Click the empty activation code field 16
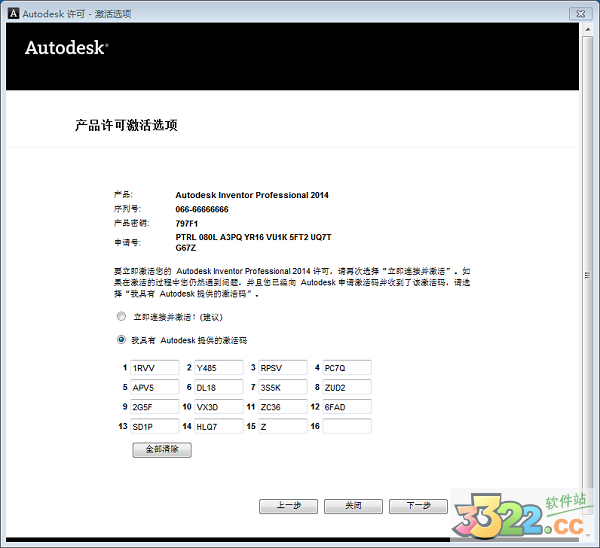Viewport: 600px width, 548px height. pyautogui.click(x=347, y=426)
